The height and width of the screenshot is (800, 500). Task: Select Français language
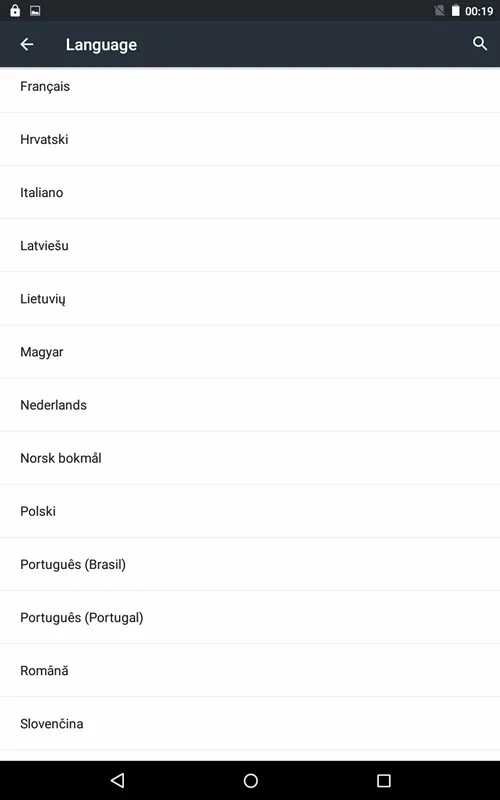[250, 87]
